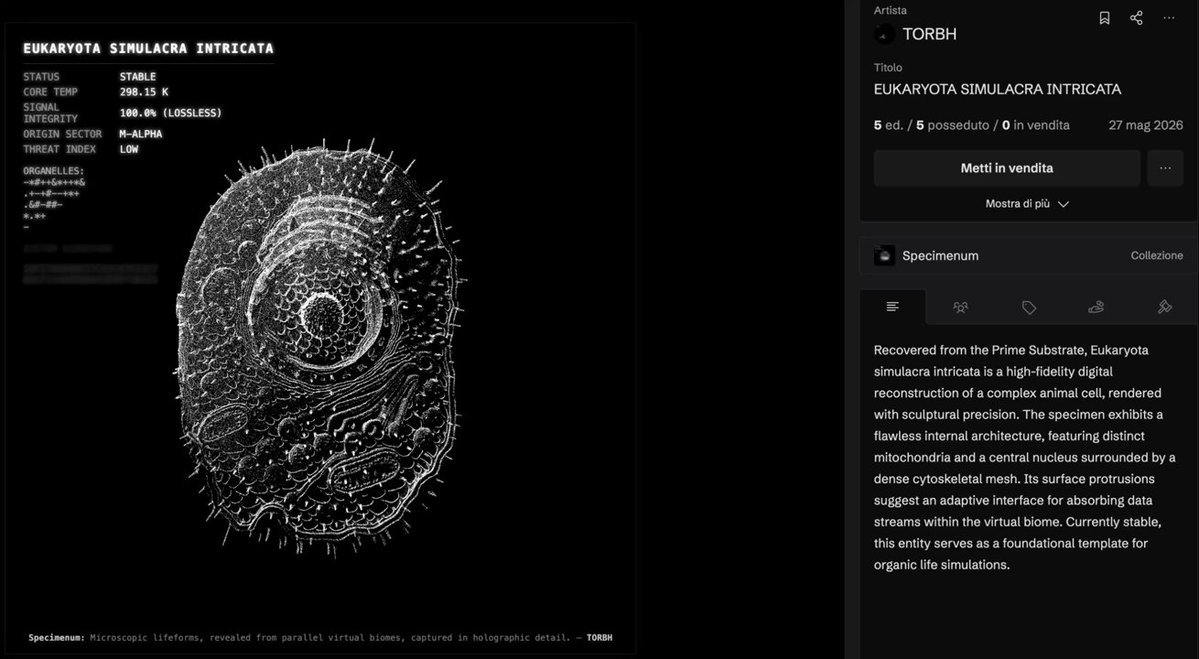Click the '298.15 K' core temp value in artwork
Viewport: 1199px width, 659px height.
click(x=144, y=92)
